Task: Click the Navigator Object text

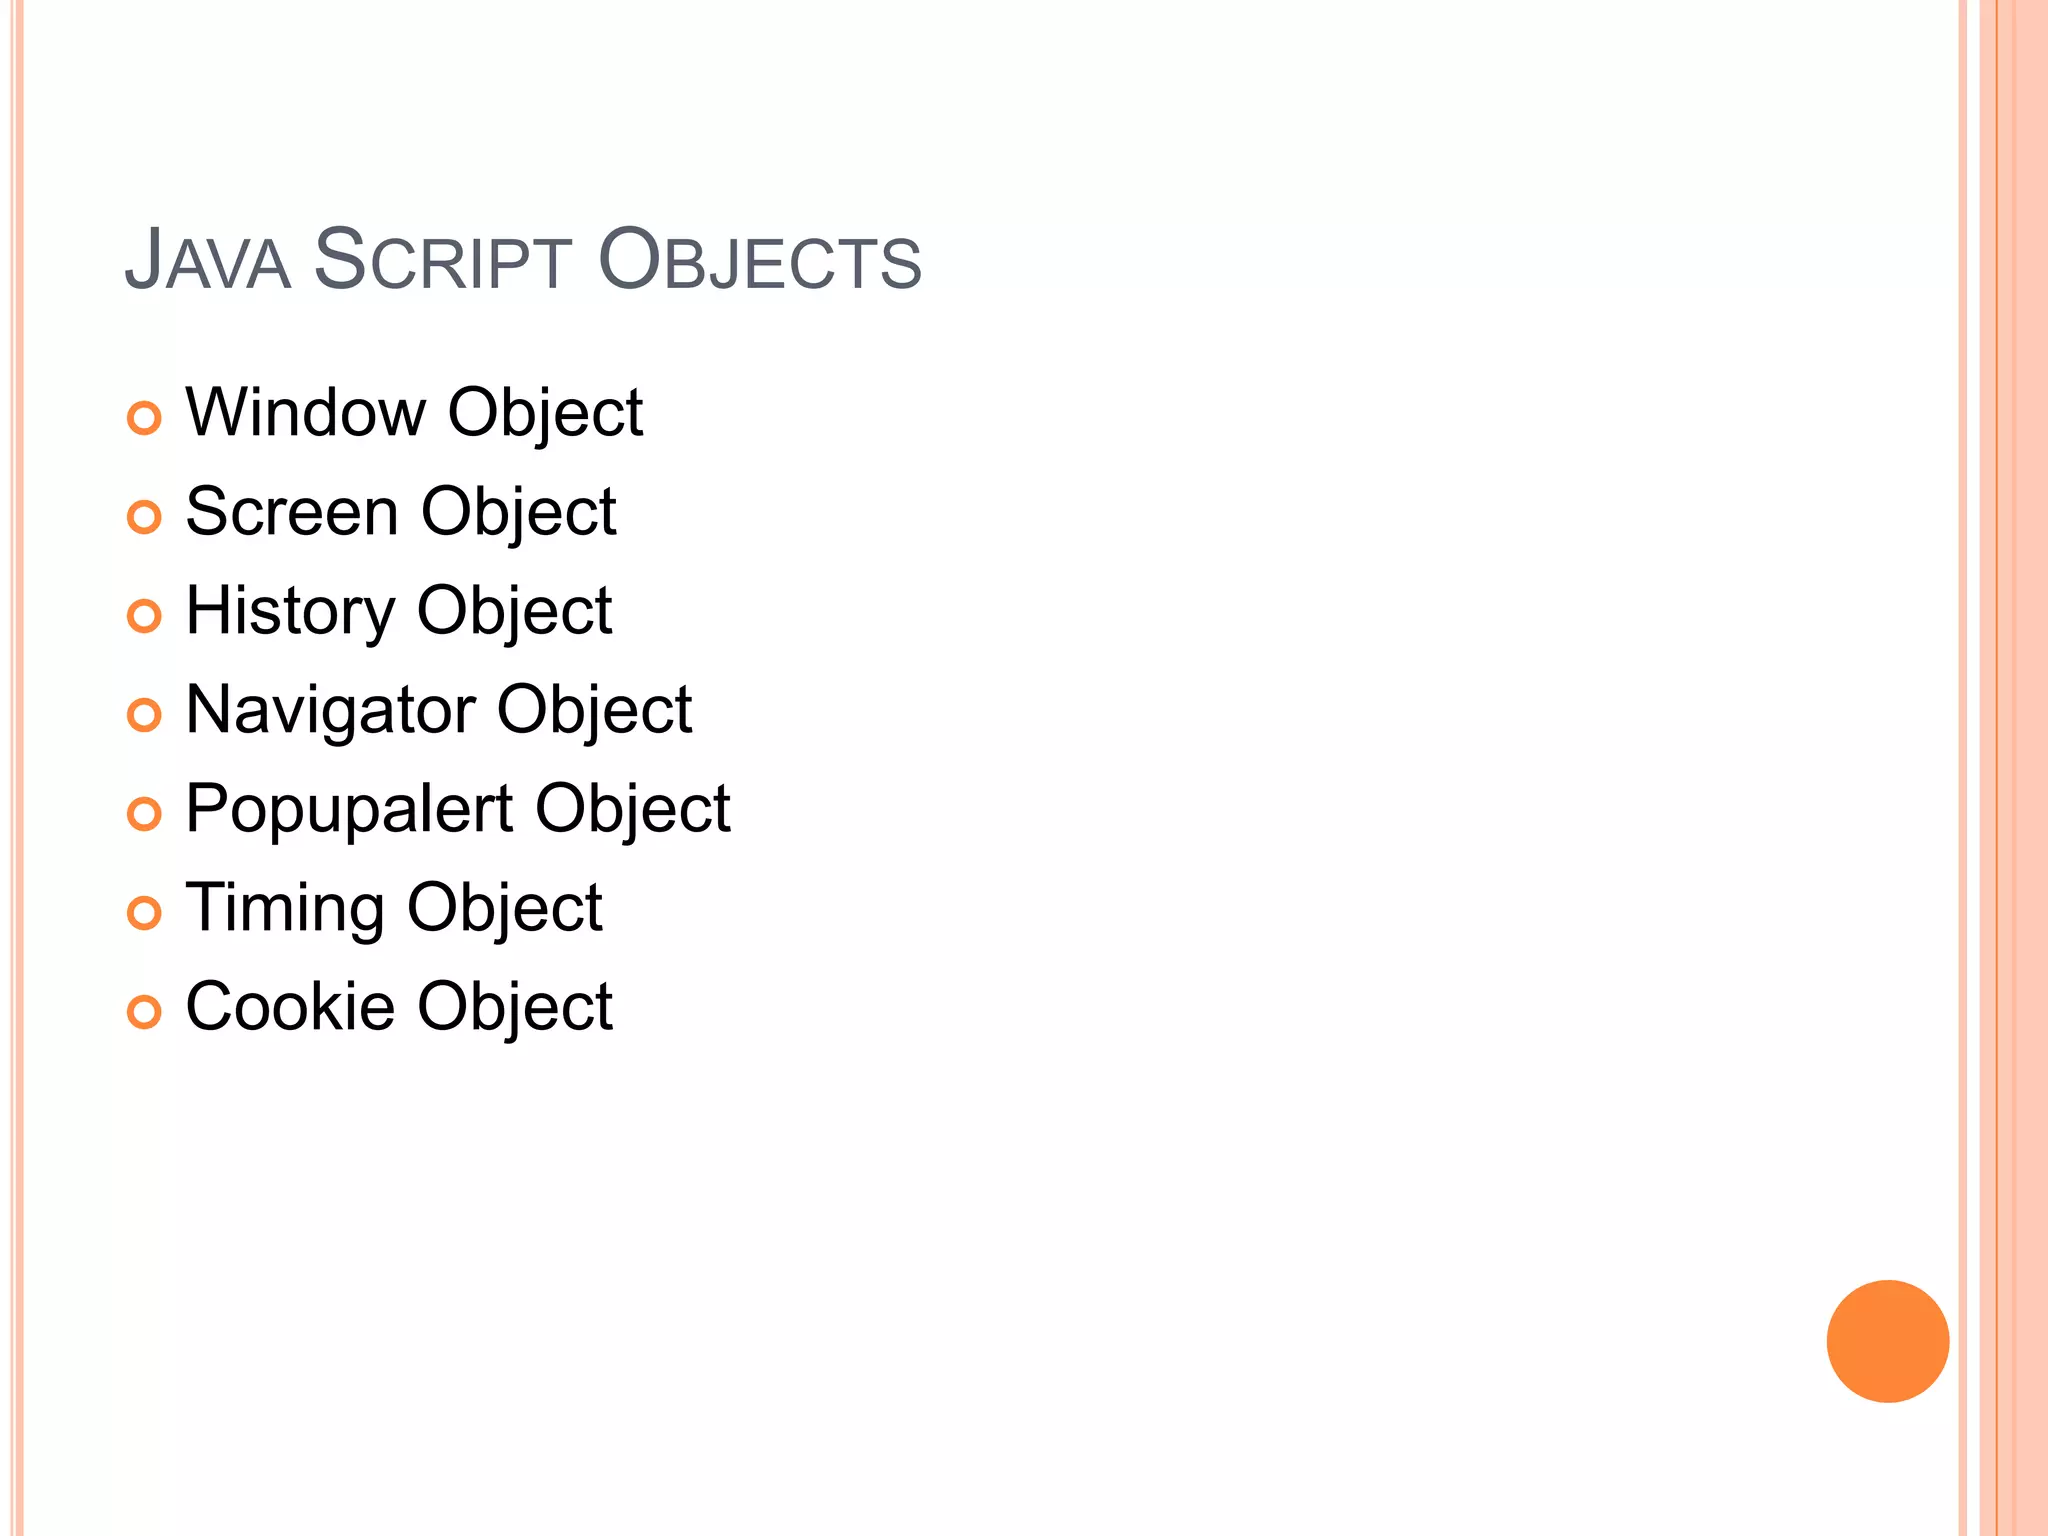Action: 438,709
